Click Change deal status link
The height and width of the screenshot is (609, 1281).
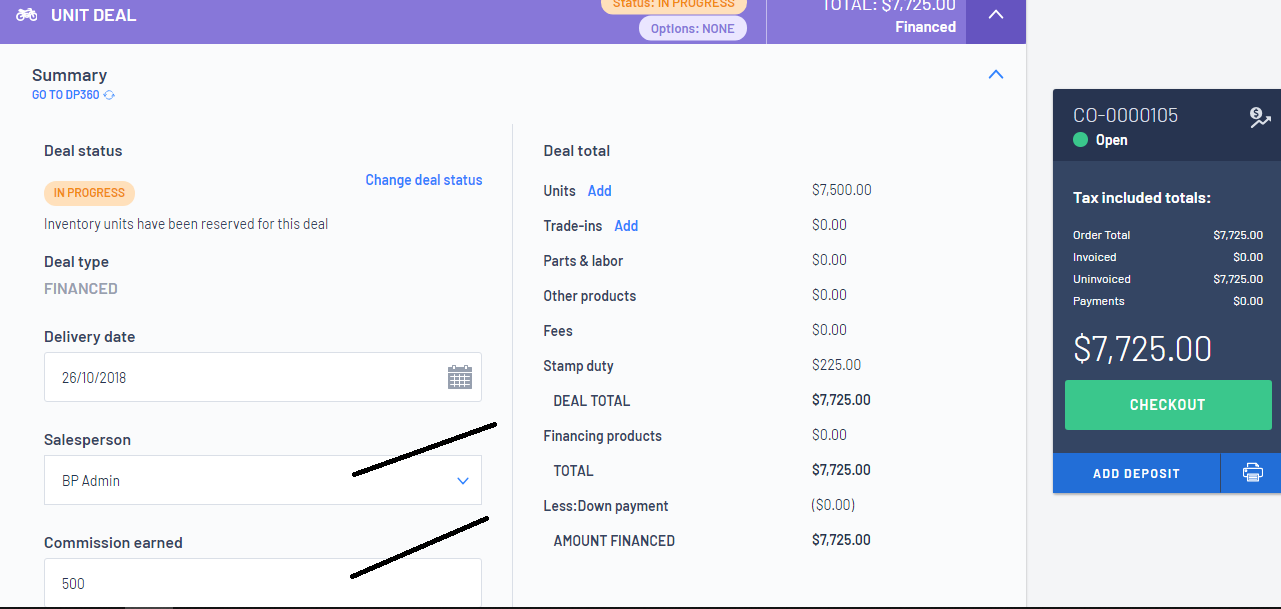(x=424, y=180)
